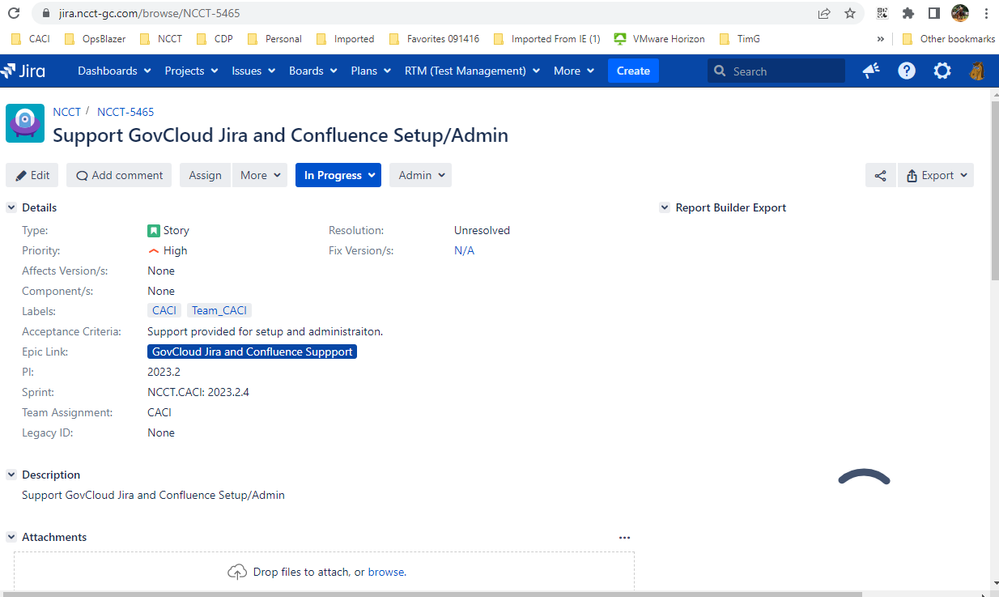
Task: Click the N/A fix version link
Action: (x=464, y=250)
